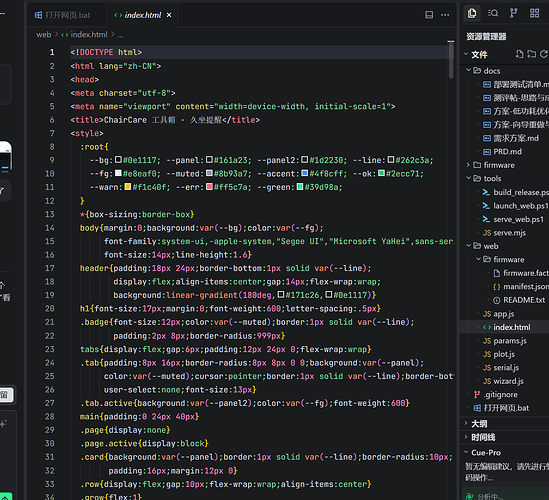Close the index.html editor tab

(169, 15)
